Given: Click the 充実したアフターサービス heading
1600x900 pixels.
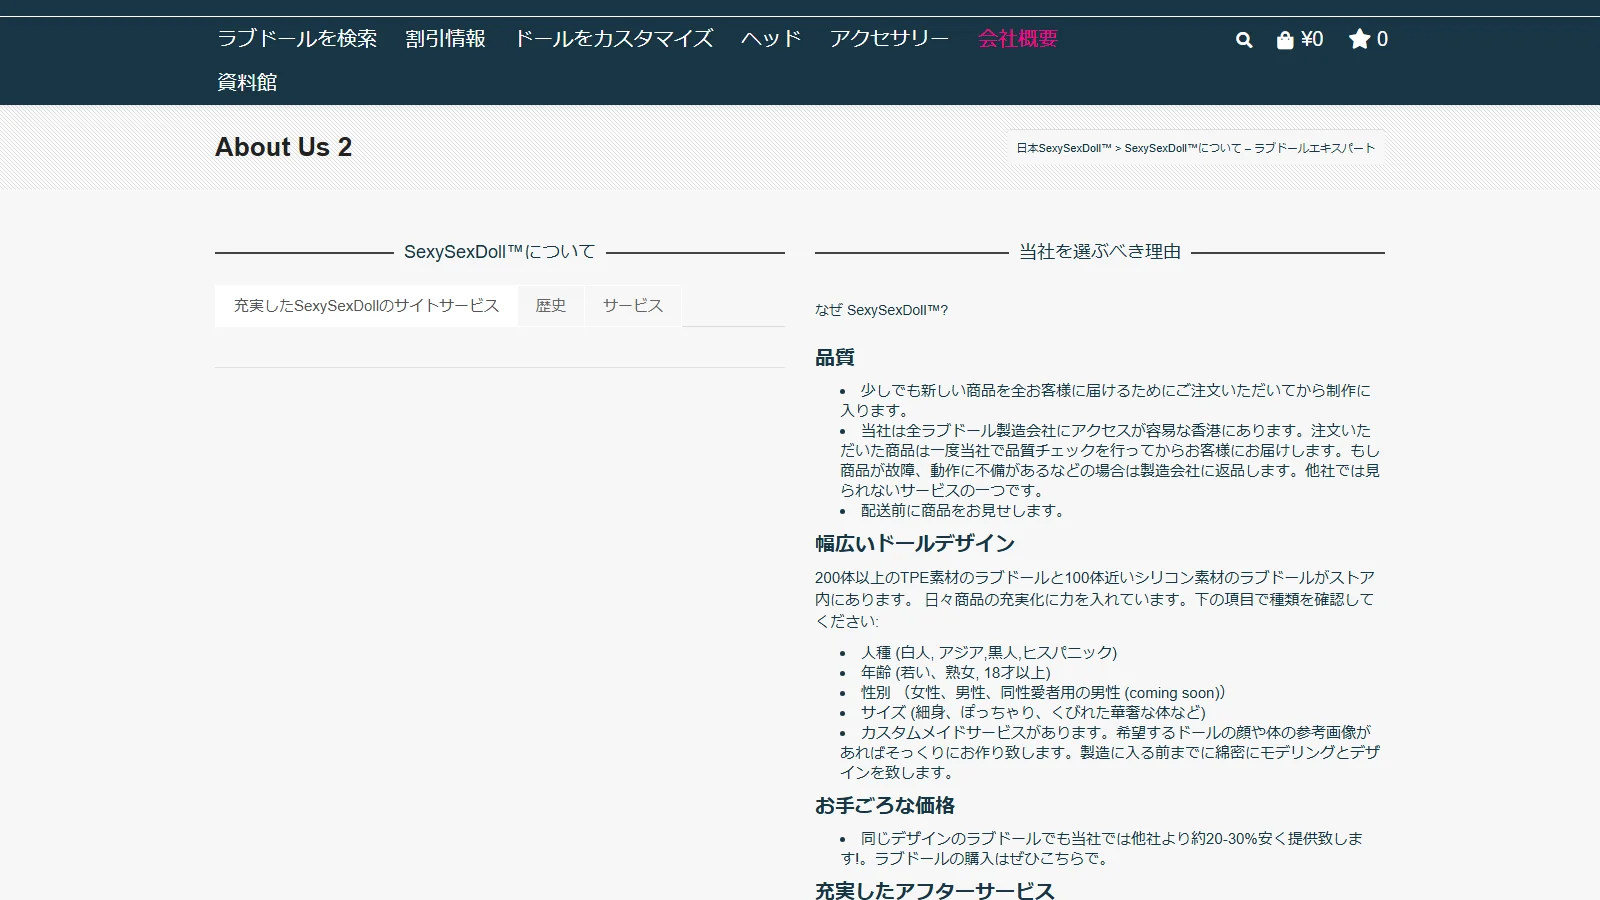Looking at the screenshot, I should point(935,890).
